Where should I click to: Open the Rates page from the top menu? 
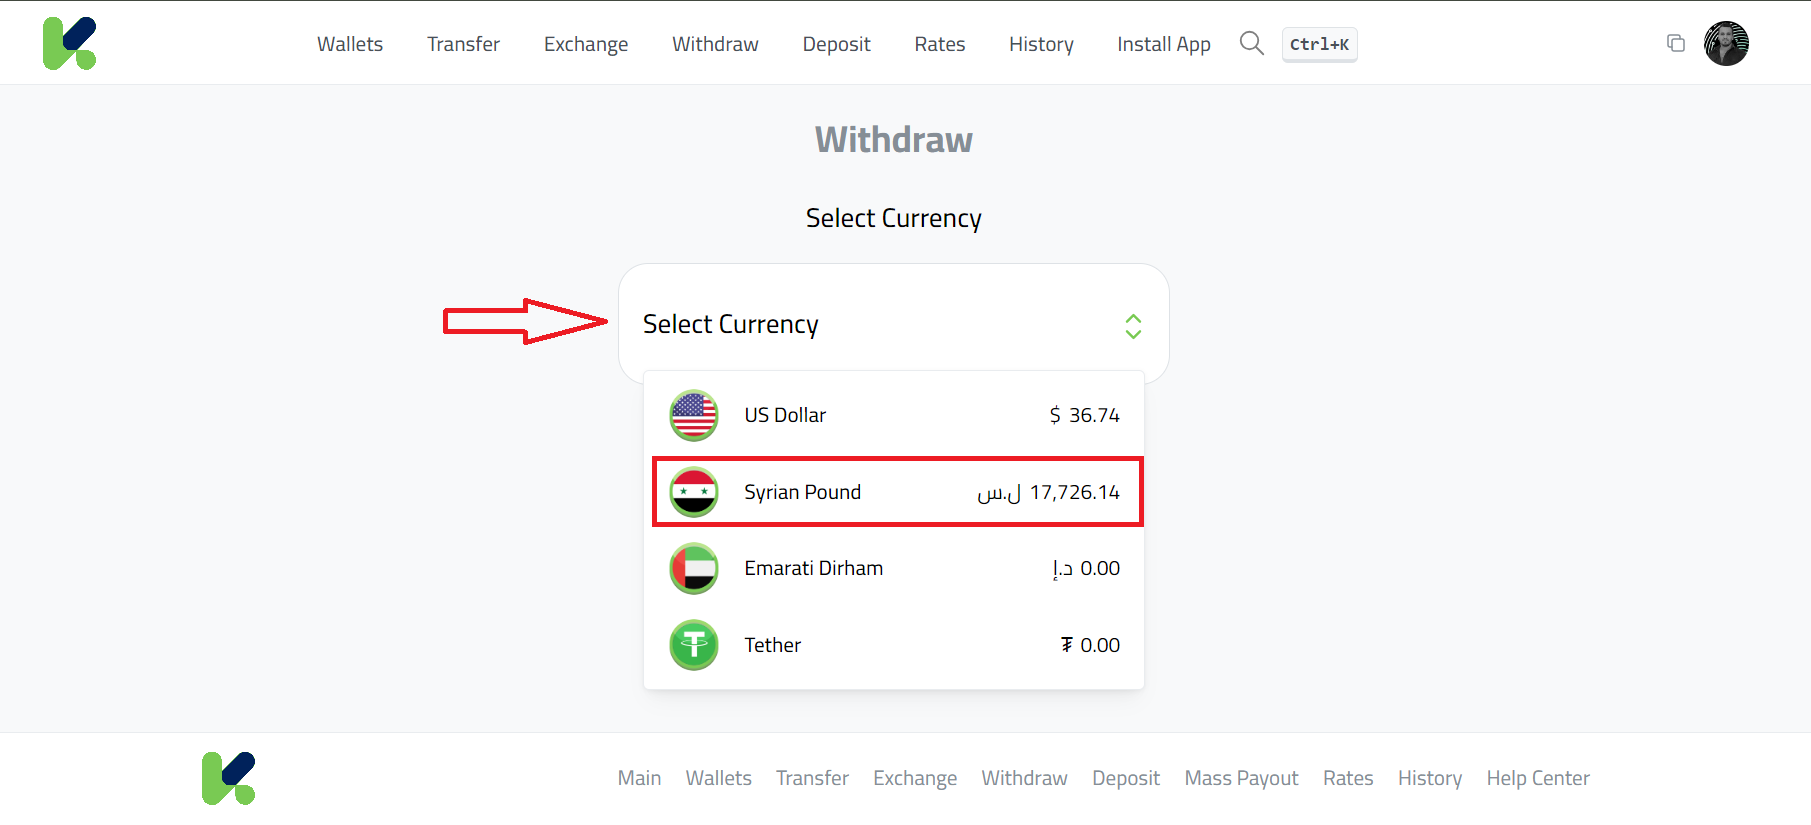(938, 44)
